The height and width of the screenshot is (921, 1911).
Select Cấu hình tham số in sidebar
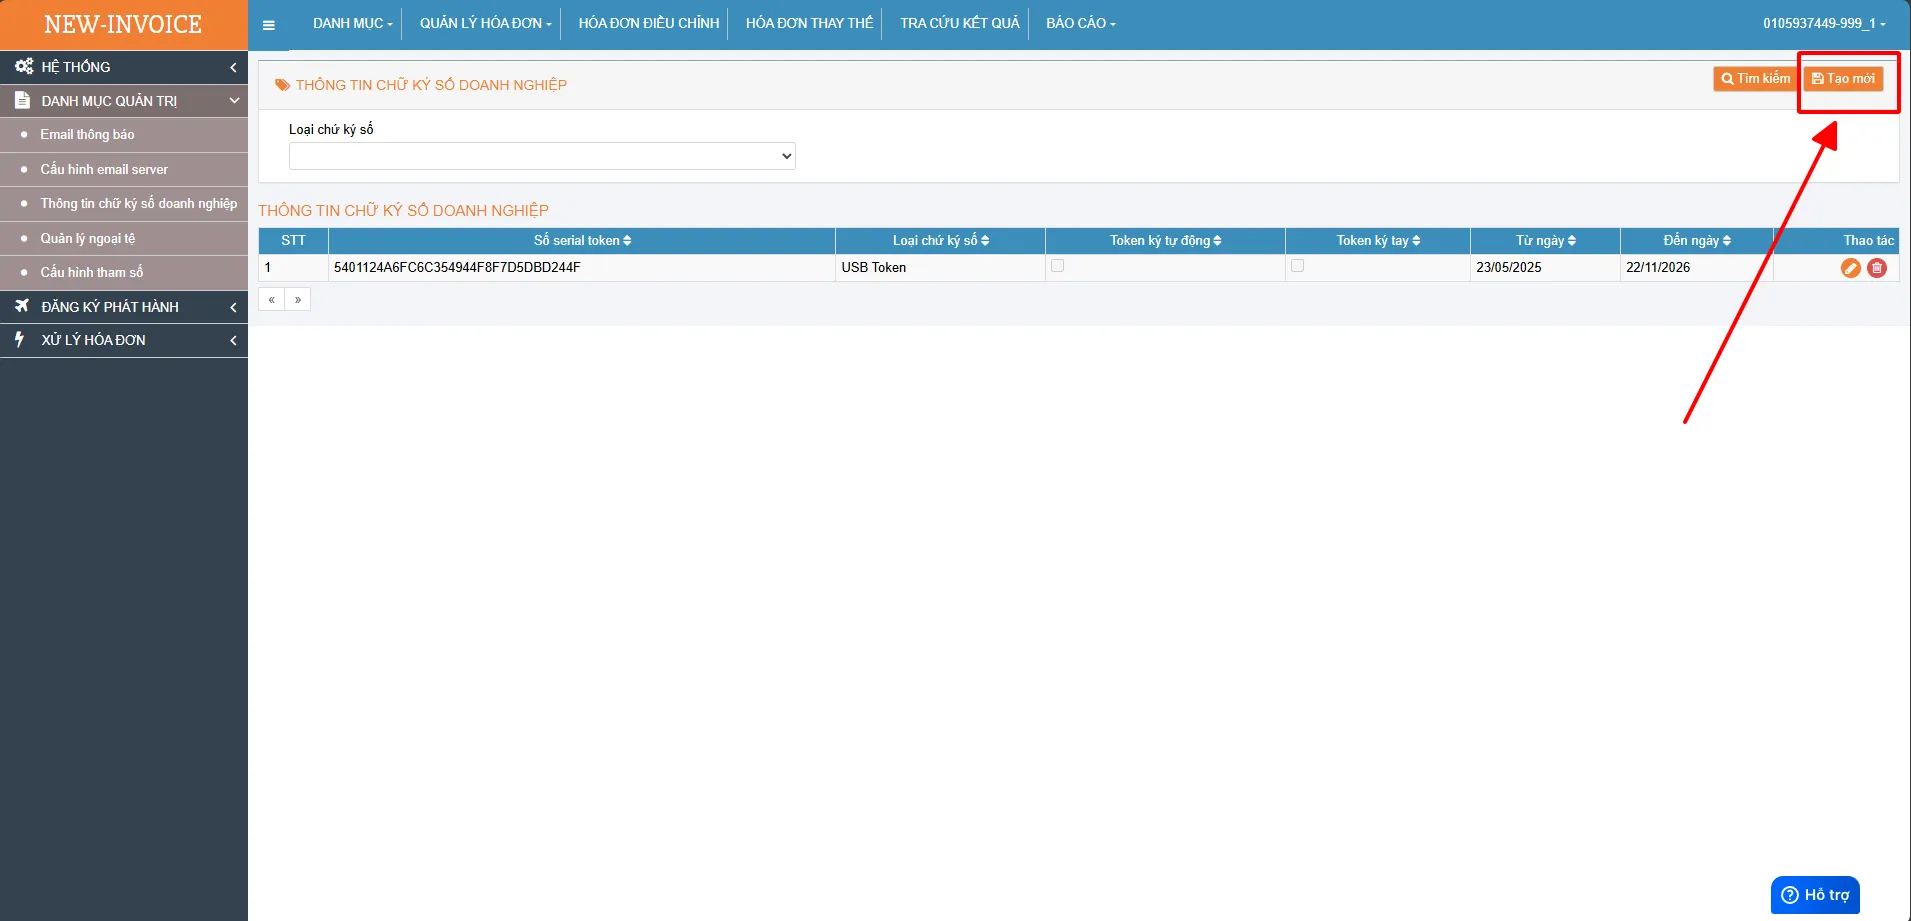[x=124, y=272]
